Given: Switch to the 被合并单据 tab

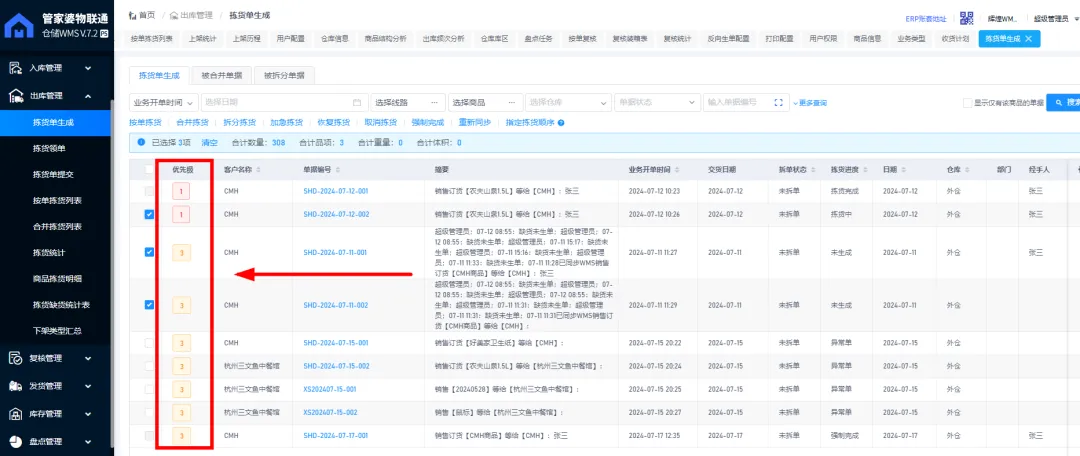Looking at the screenshot, I should (x=221, y=75).
